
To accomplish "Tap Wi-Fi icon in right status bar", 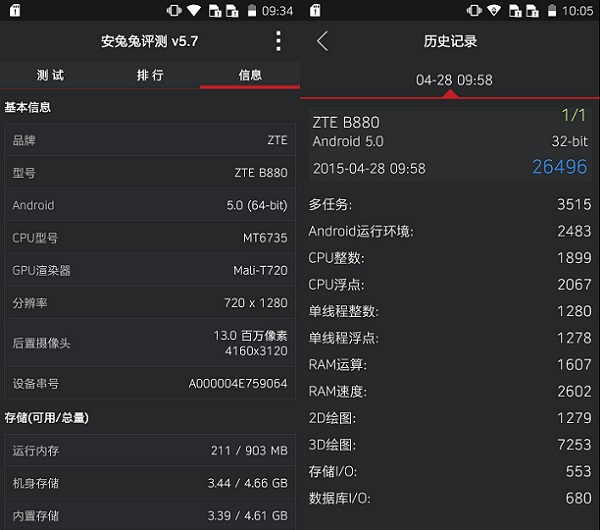I will pyautogui.click(x=494, y=10).
